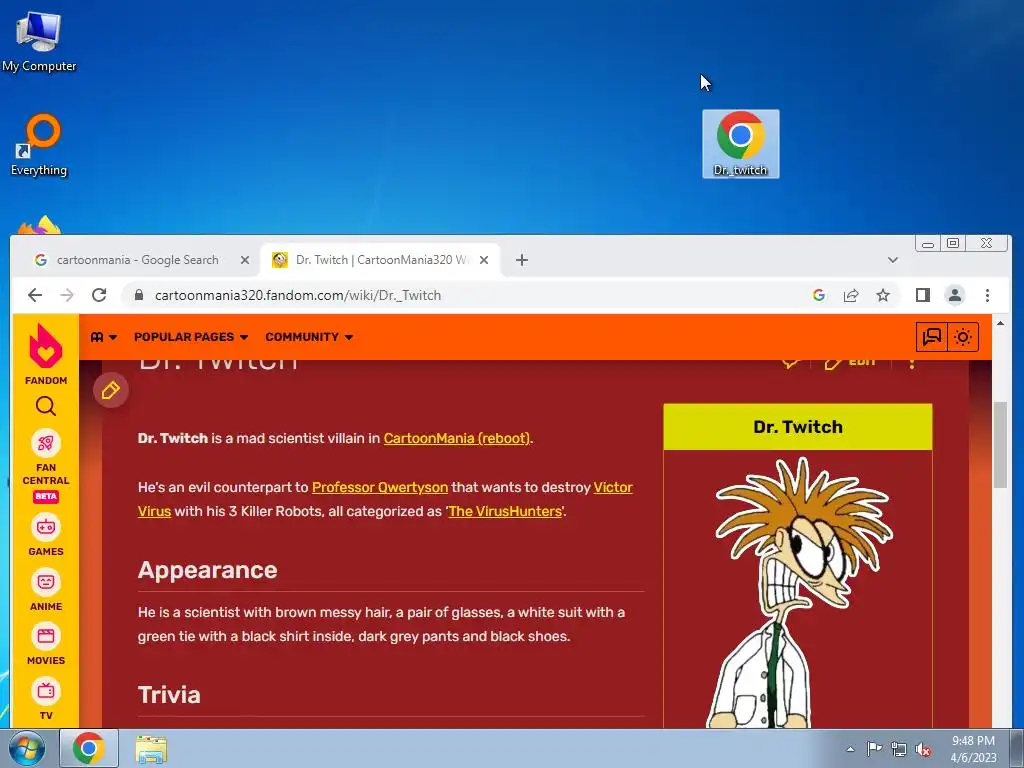The width and height of the screenshot is (1024, 768).
Task: Share this page from address bar
Action: tap(851, 295)
